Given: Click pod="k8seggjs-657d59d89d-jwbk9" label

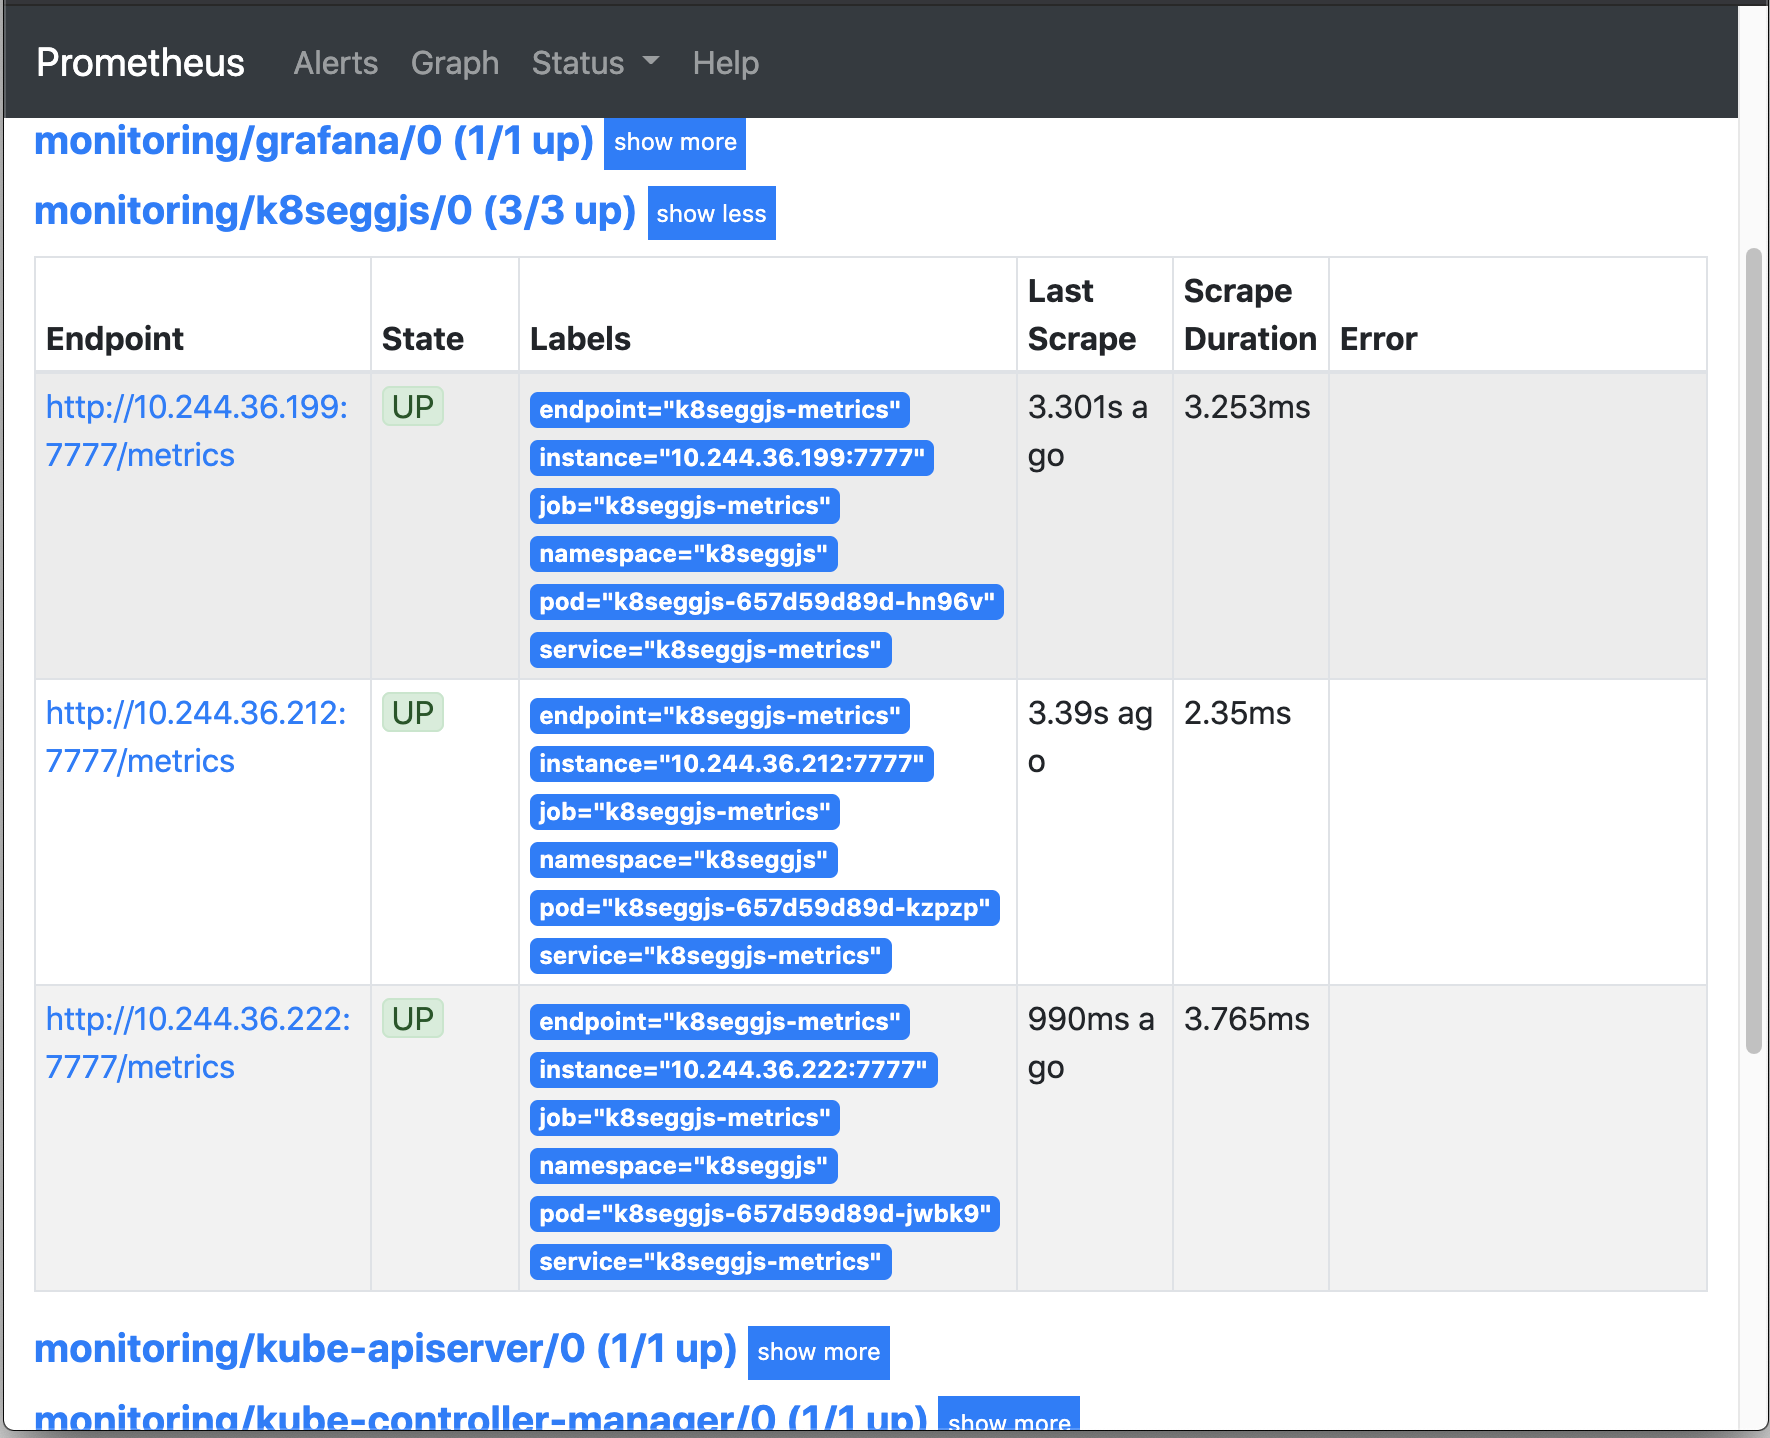Looking at the screenshot, I should pos(765,1214).
